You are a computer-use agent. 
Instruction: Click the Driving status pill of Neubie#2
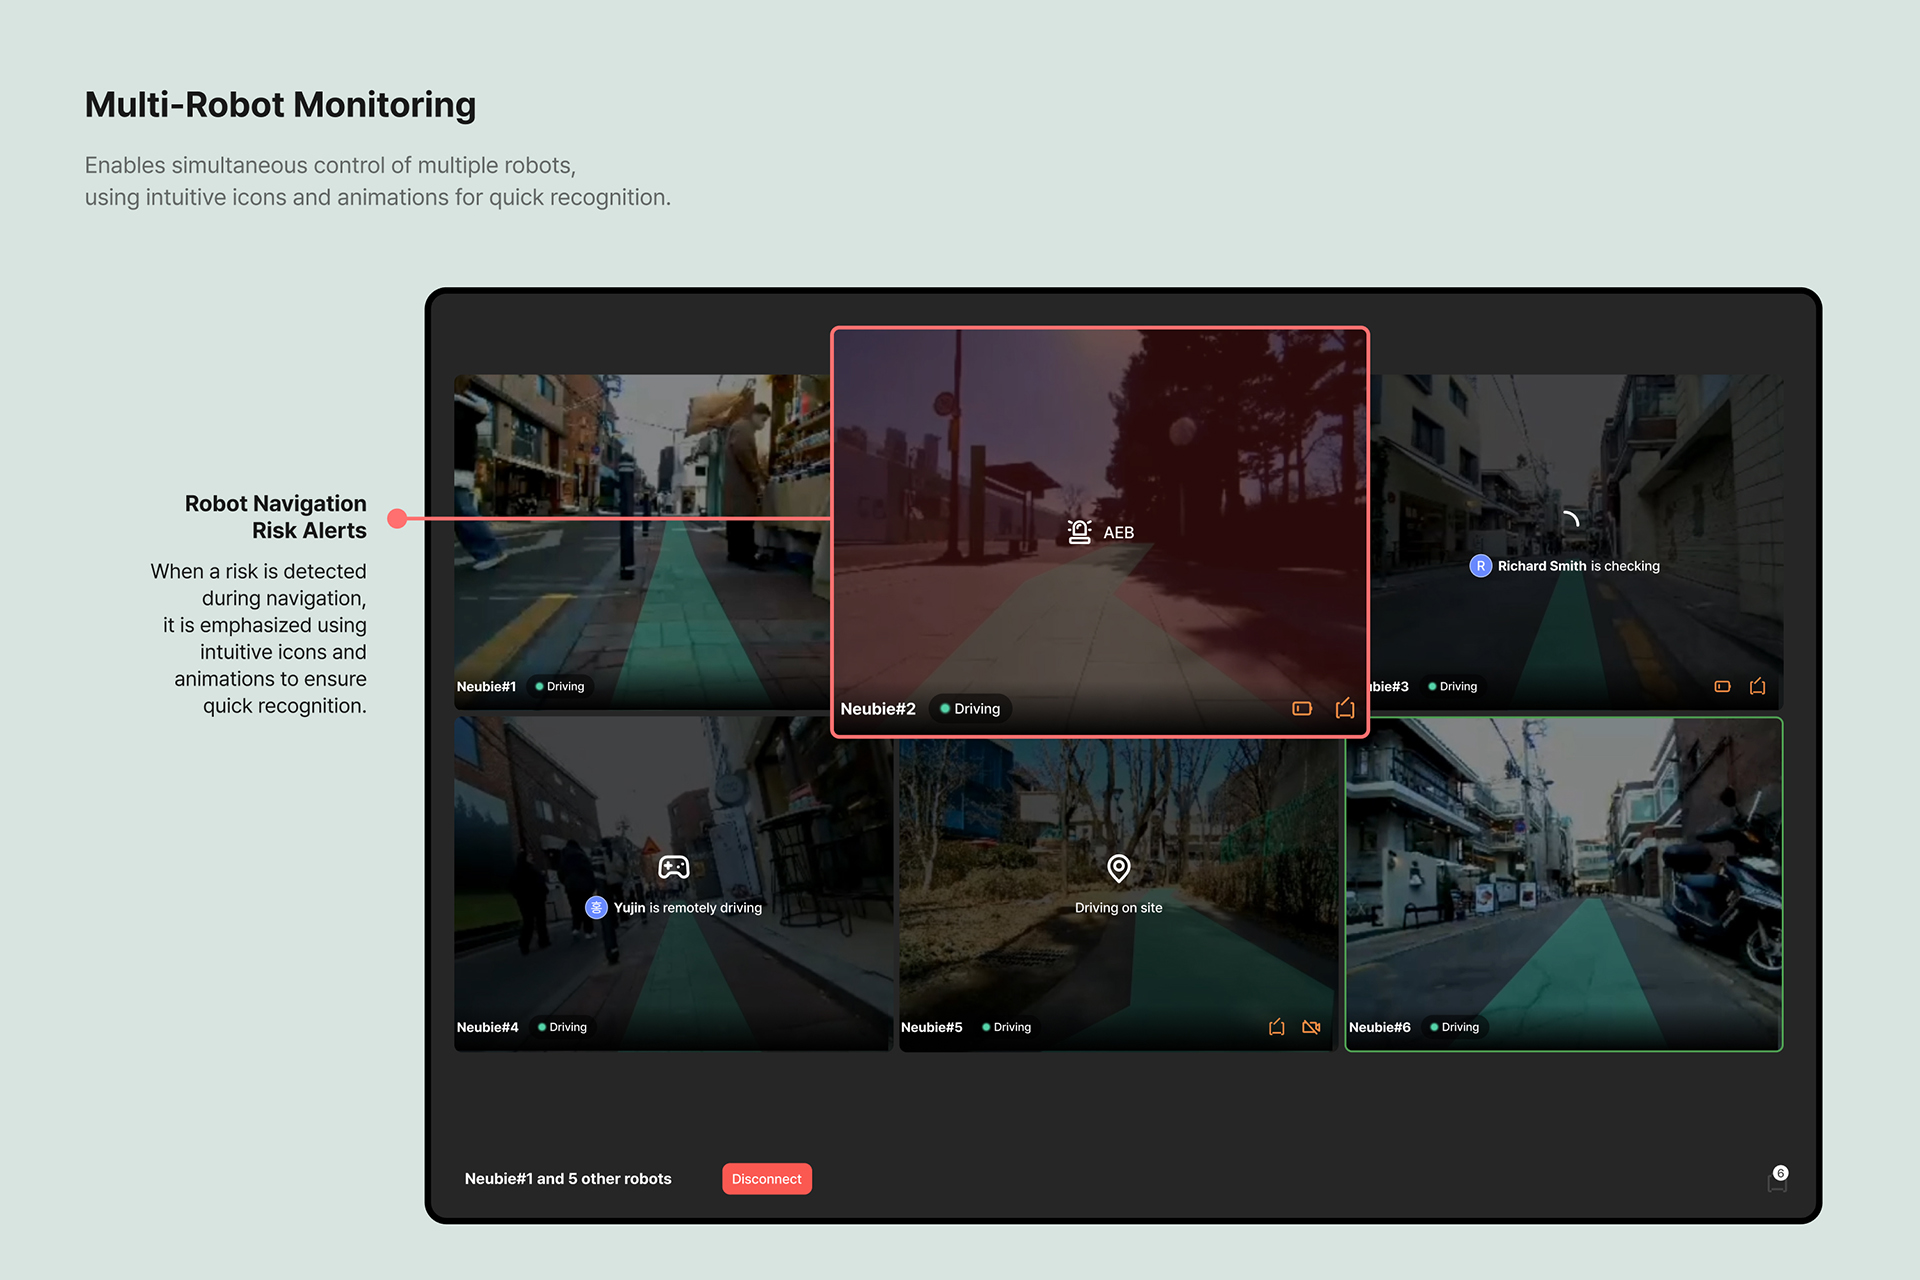(970, 709)
